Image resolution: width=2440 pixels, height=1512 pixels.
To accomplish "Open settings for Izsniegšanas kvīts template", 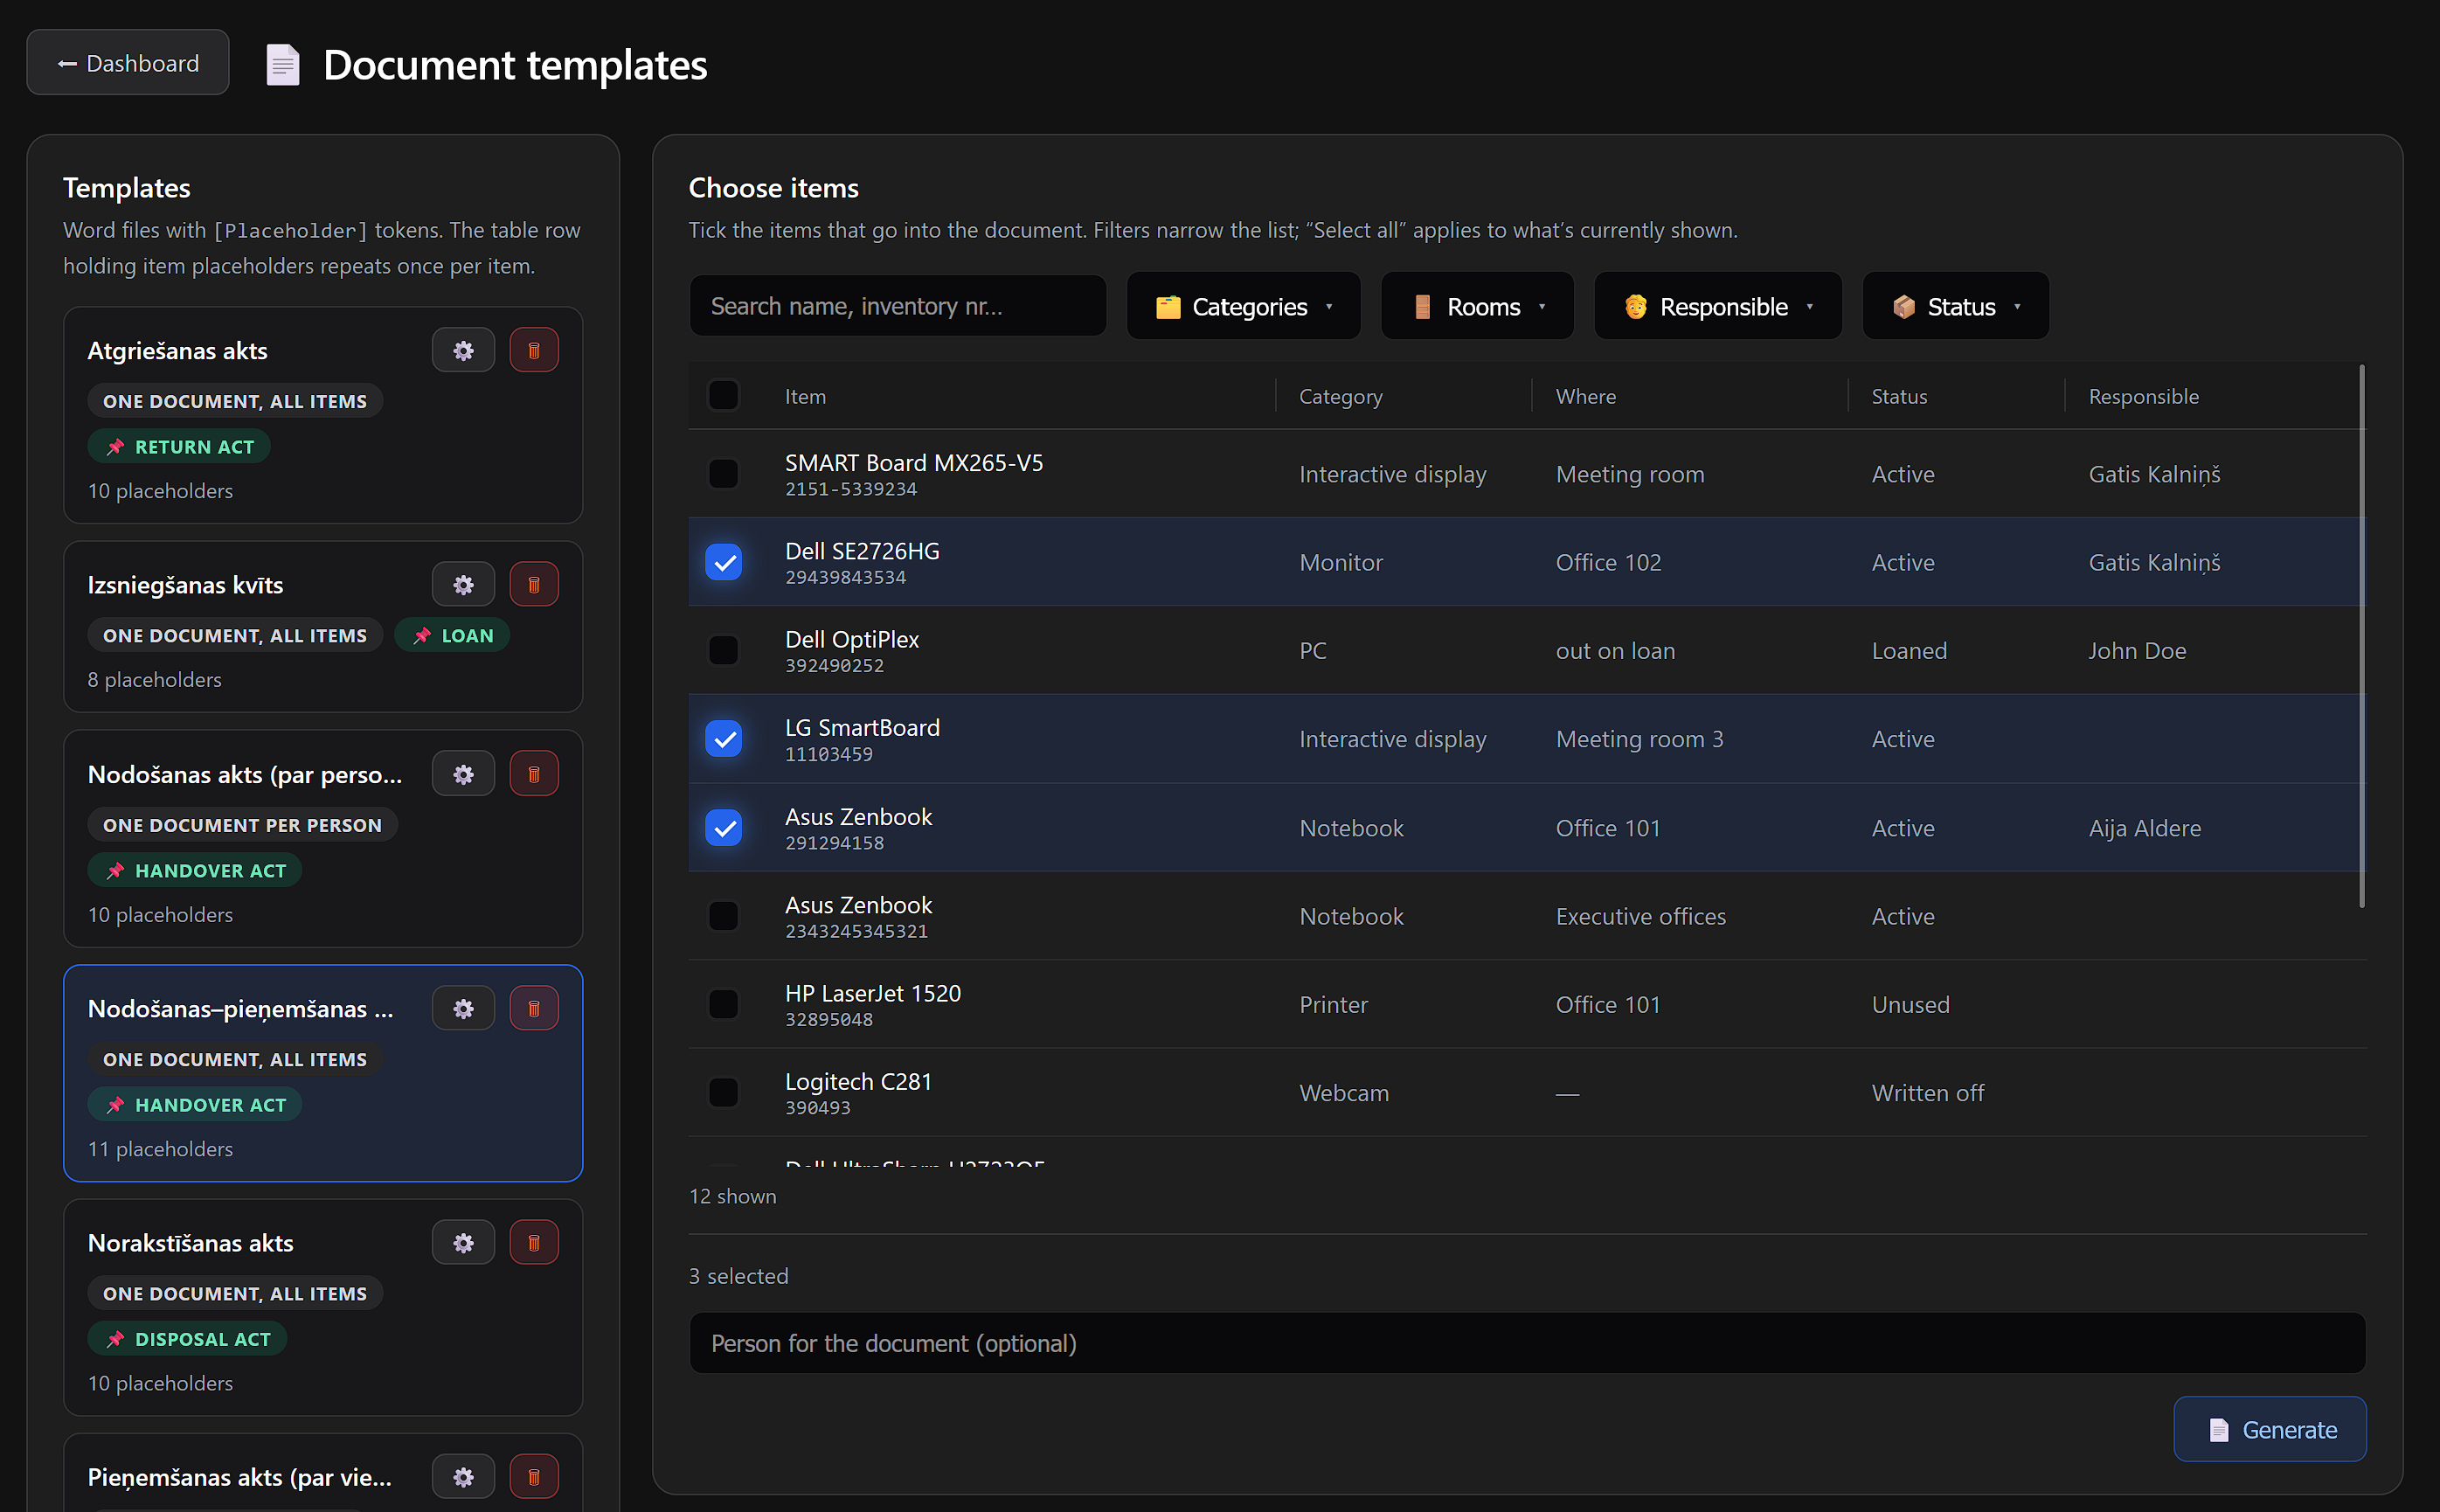I will coord(463,584).
